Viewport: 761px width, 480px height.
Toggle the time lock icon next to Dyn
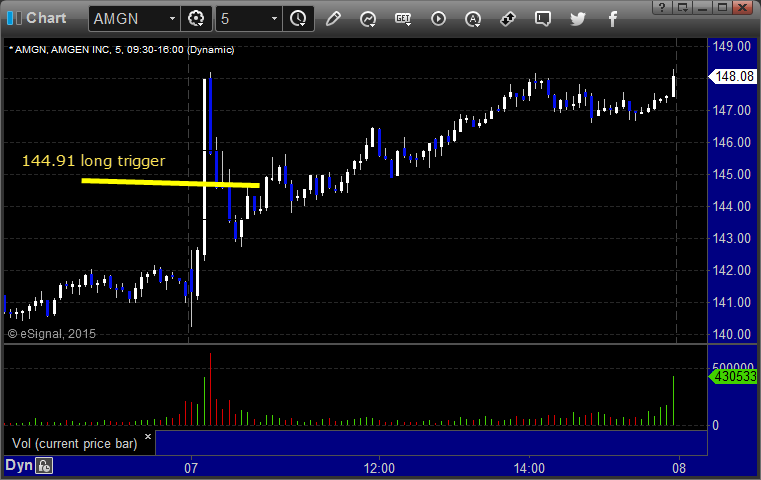44,466
